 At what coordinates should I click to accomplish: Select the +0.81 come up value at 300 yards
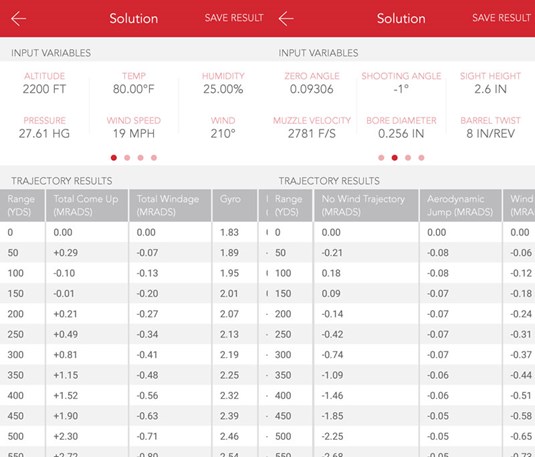(66, 355)
